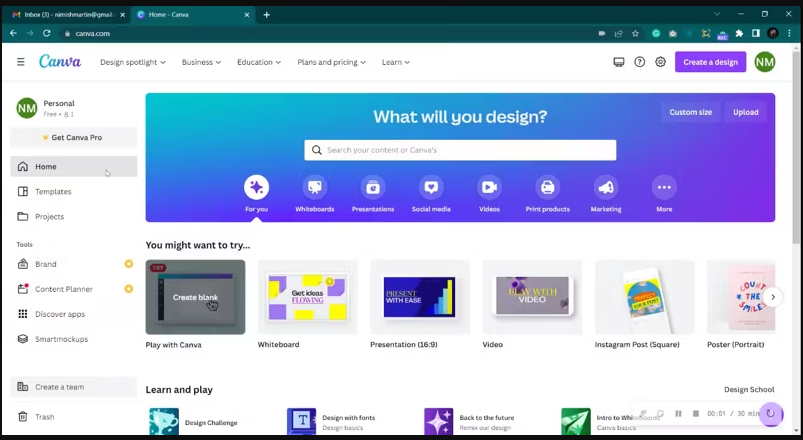The height and width of the screenshot is (440, 803).
Task: Select the Presentations category icon
Action: click(x=373, y=187)
